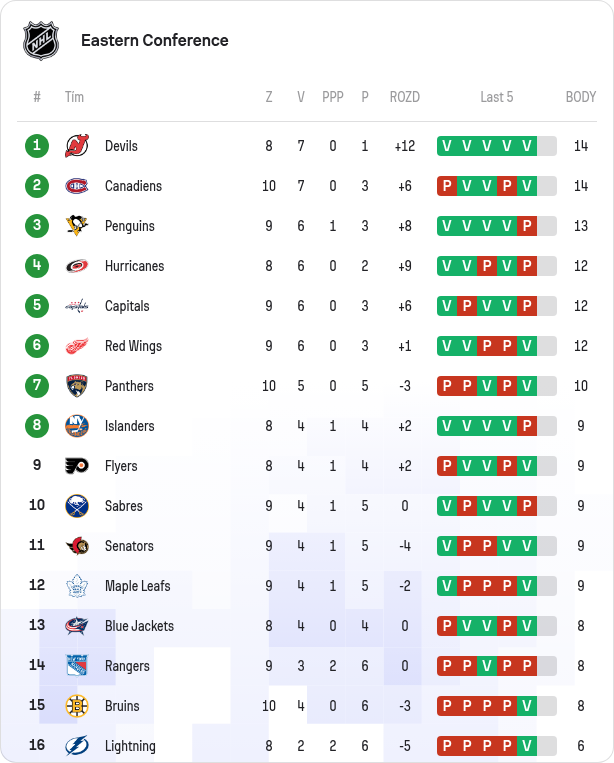Click Canadiens' first red P result badge
The height and width of the screenshot is (763, 614).
click(x=447, y=186)
